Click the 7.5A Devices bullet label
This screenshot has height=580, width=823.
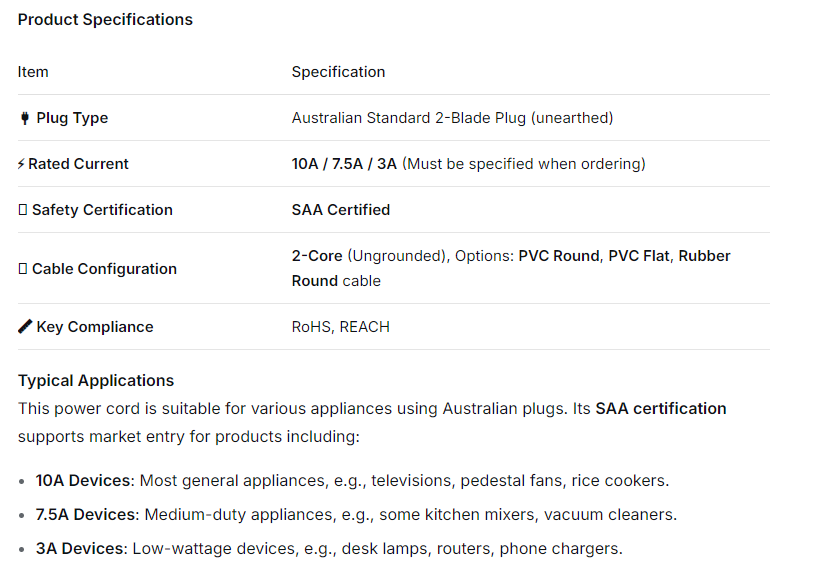[x=86, y=515]
